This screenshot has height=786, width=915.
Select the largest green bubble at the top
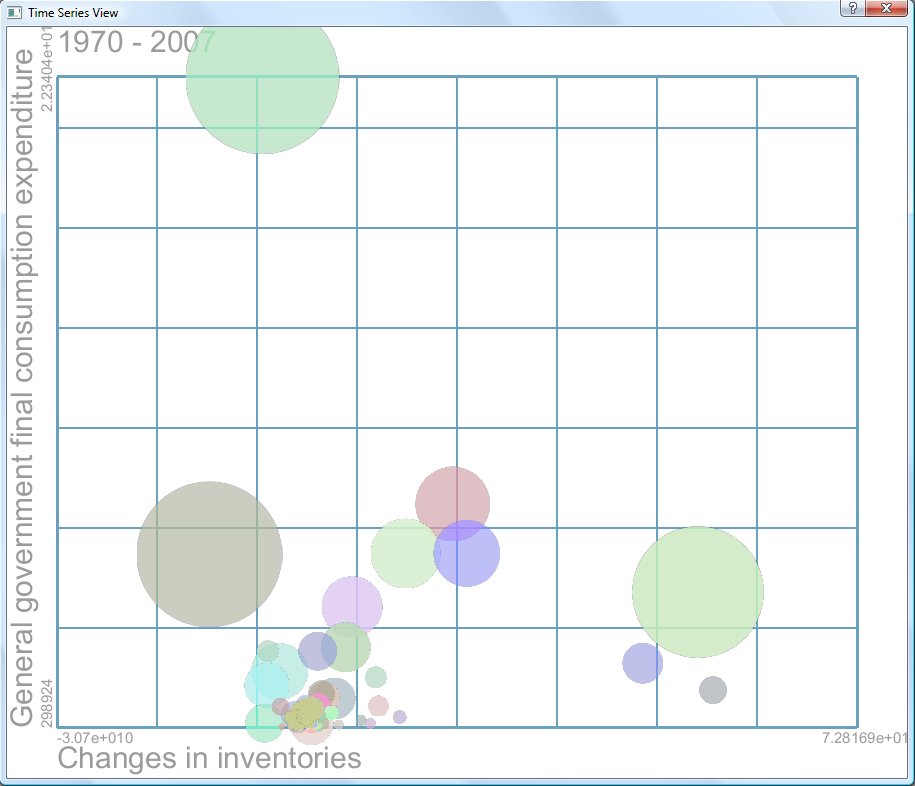263,77
